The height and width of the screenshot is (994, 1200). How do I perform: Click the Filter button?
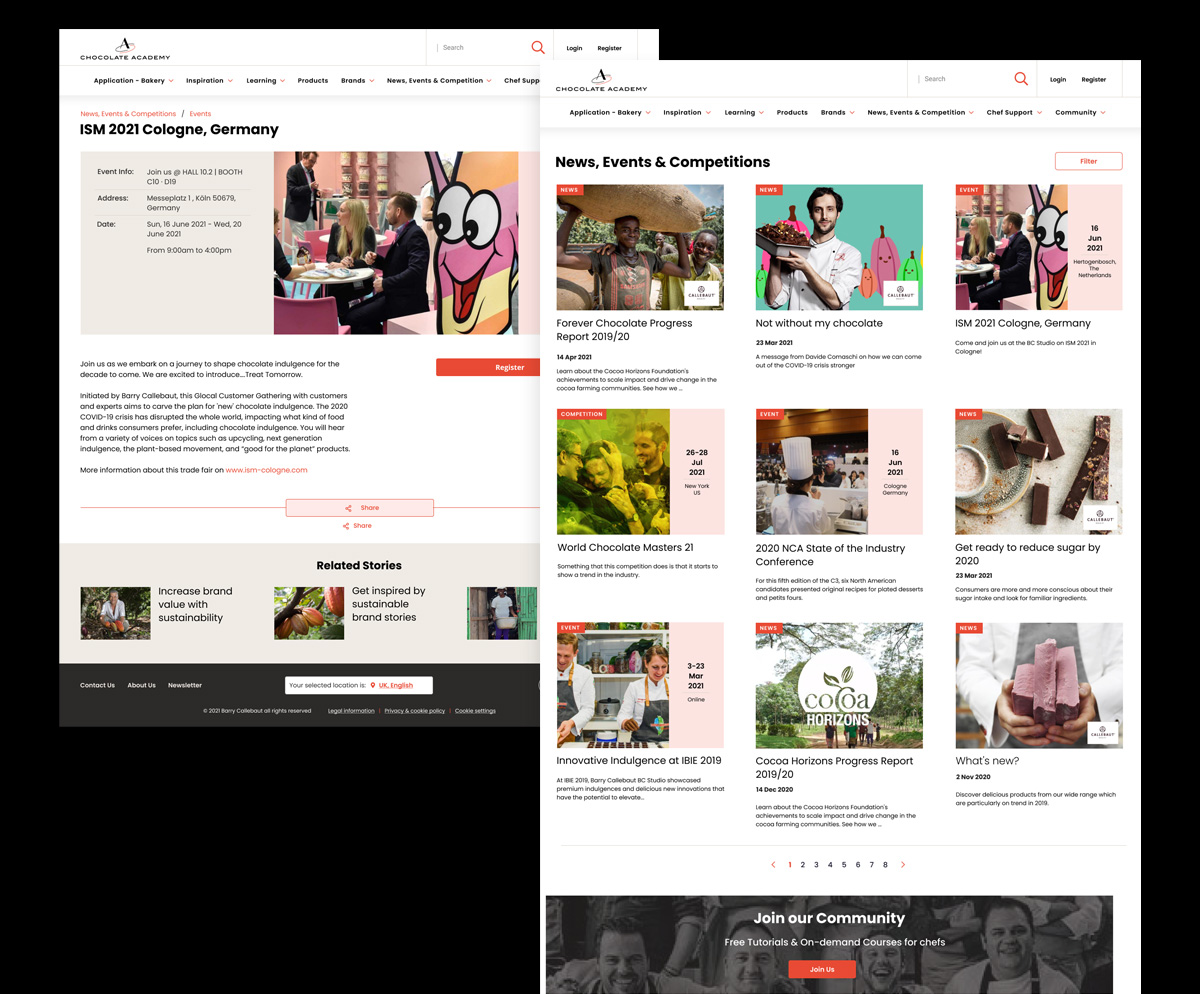pyautogui.click(x=1088, y=161)
